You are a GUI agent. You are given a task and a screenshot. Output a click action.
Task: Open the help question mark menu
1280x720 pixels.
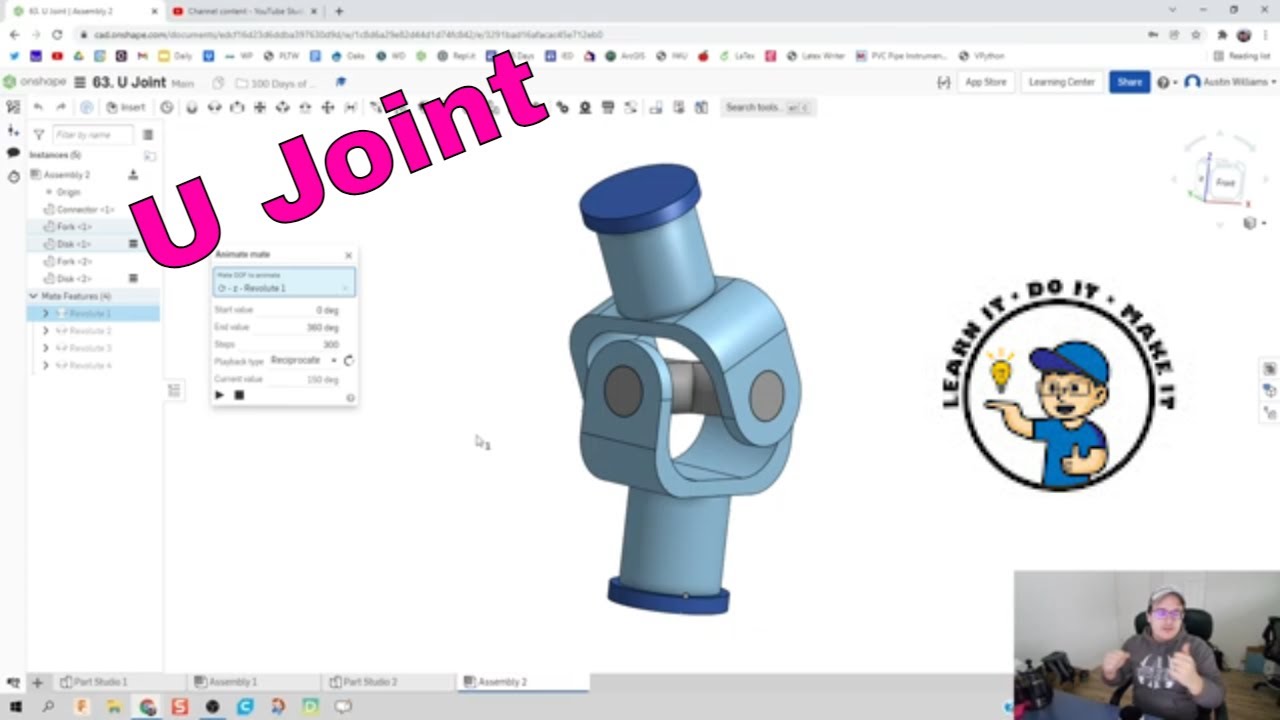tap(1165, 82)
